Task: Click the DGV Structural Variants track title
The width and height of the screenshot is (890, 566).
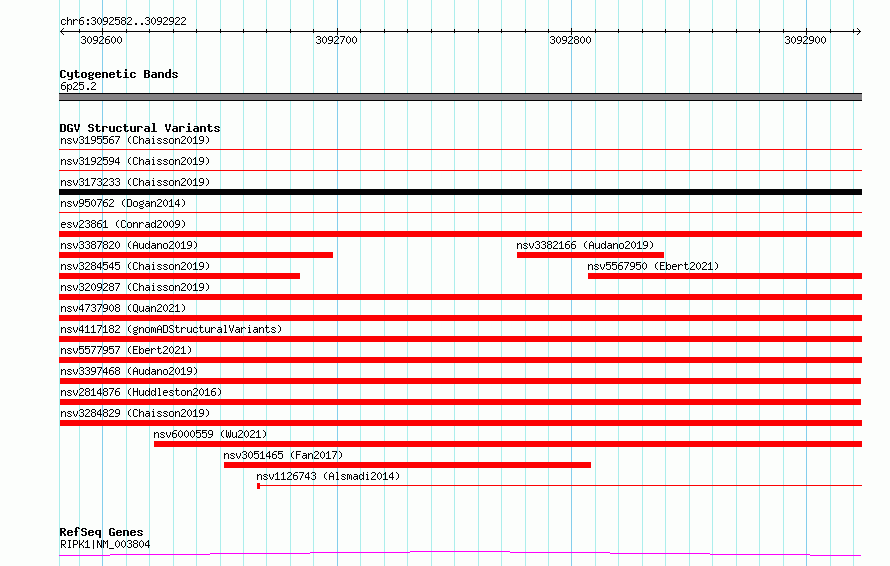Action: point(140,128)
